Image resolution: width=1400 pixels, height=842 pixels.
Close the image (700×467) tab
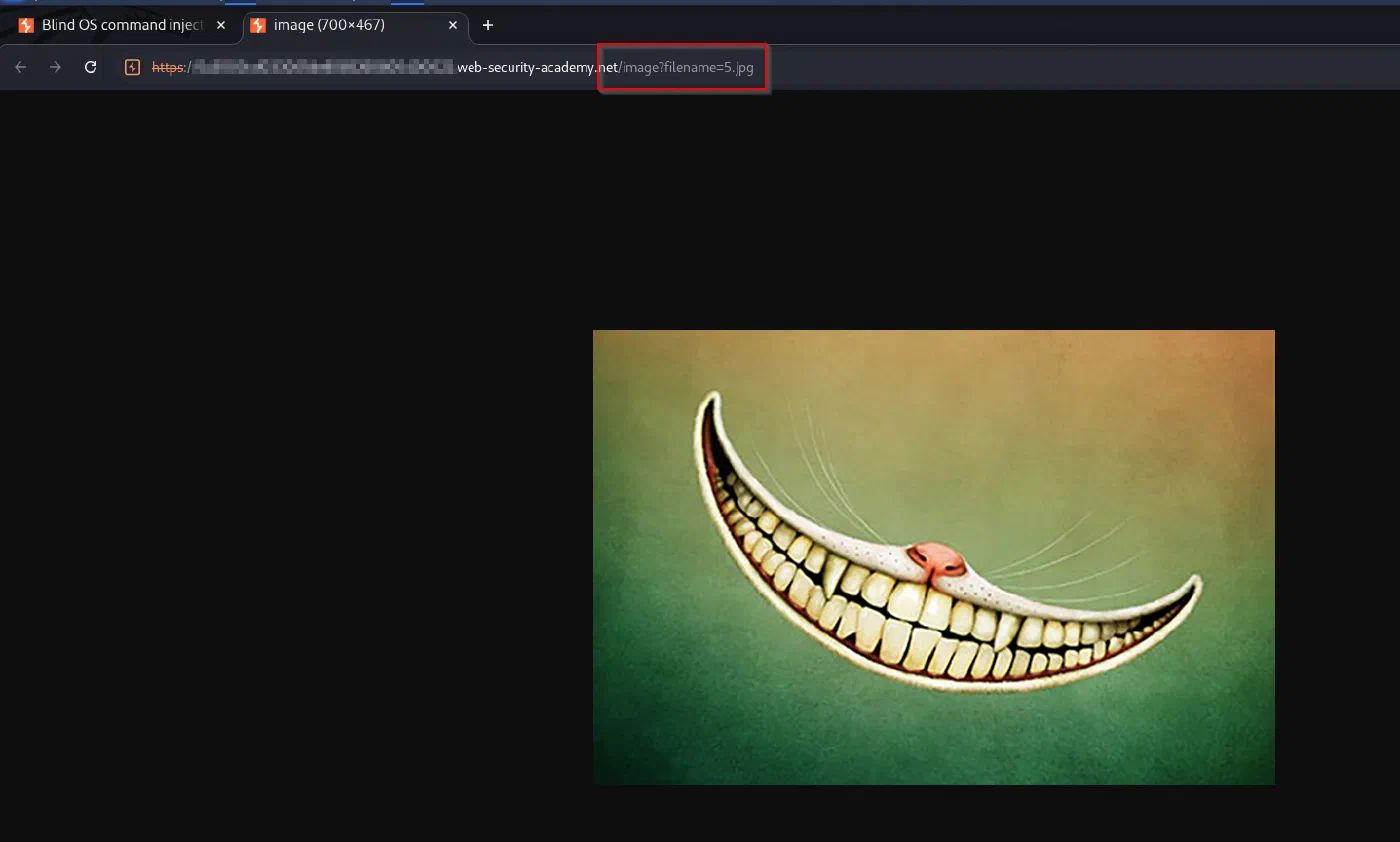click(453, 25)
